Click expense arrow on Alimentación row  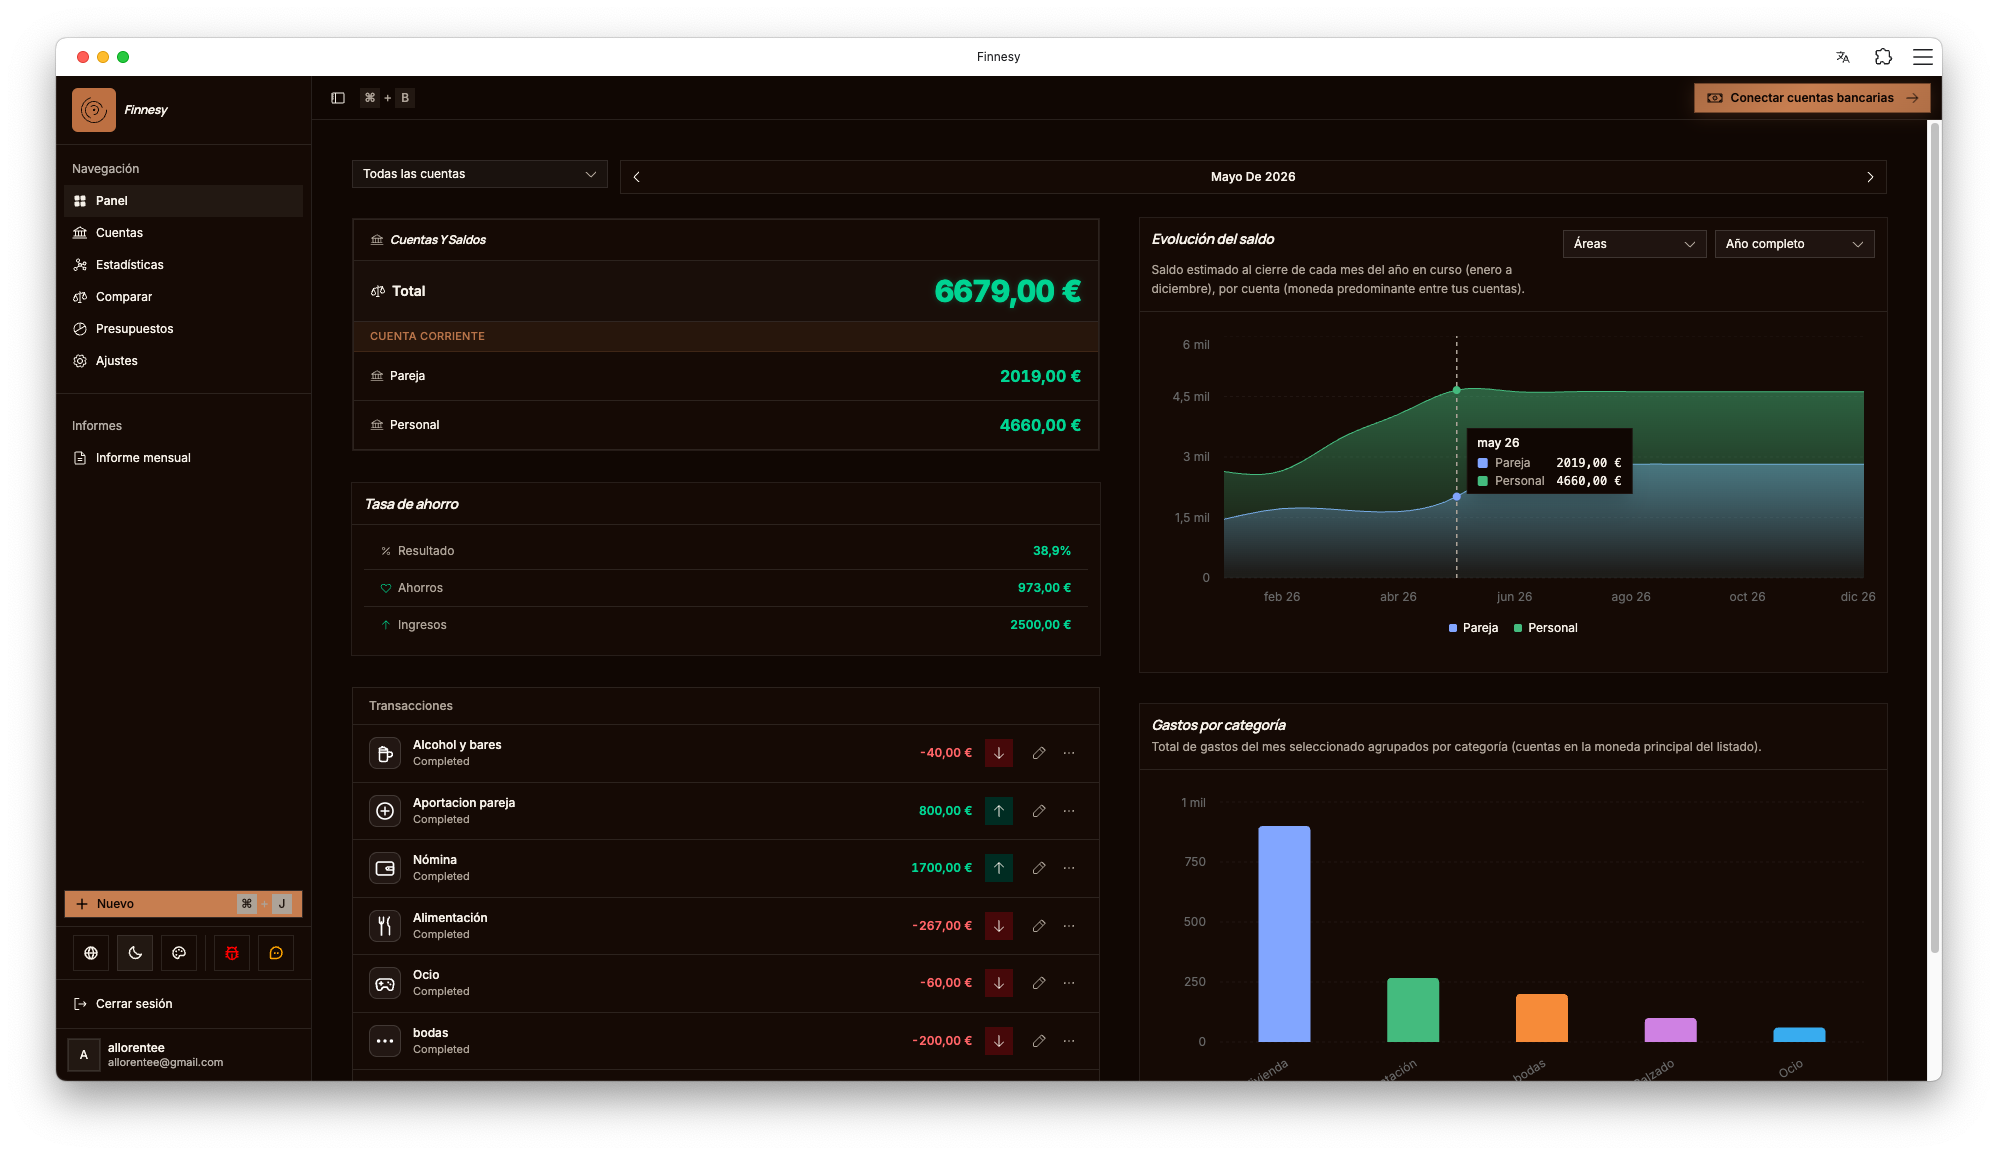999,926
